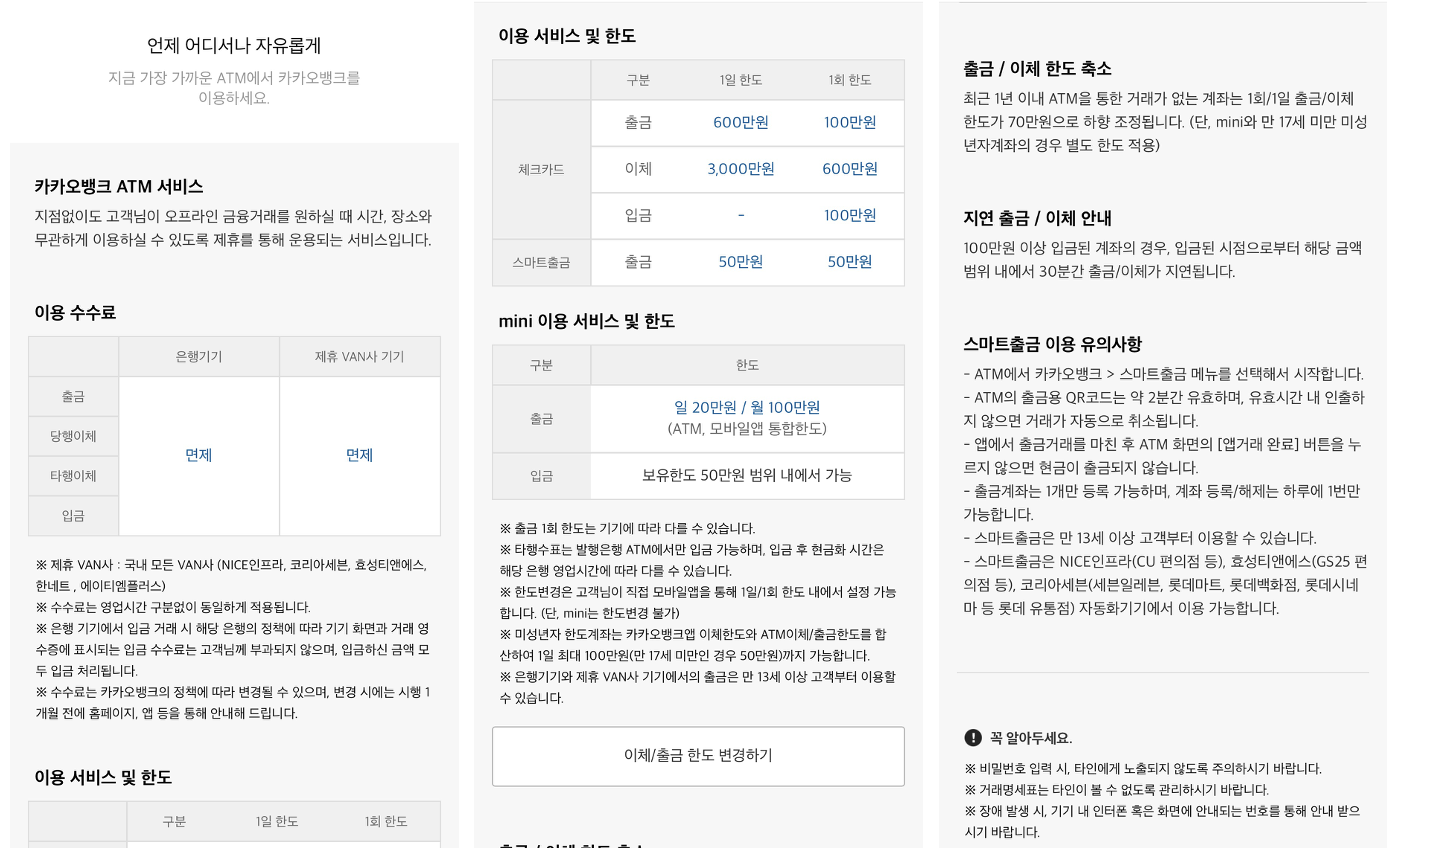This screenshot has height=854, width=1436.
Task: Click the mini 이용 서비스 및 한도 heading
Action: point(587,321)
